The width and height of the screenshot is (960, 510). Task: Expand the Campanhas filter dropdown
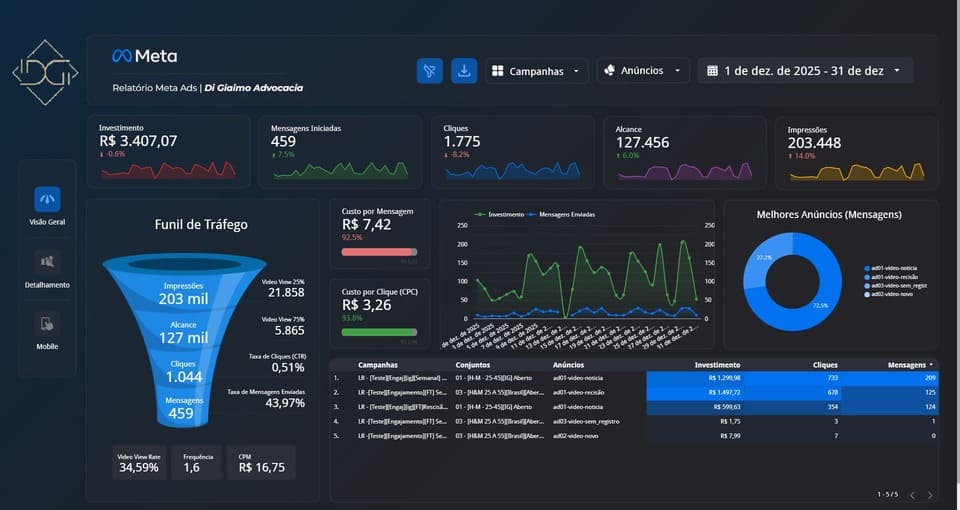tap(537, 71)
